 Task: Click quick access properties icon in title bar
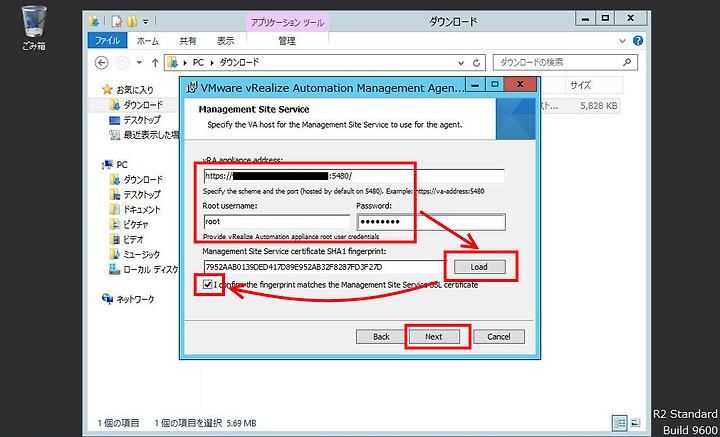point(117,21)
